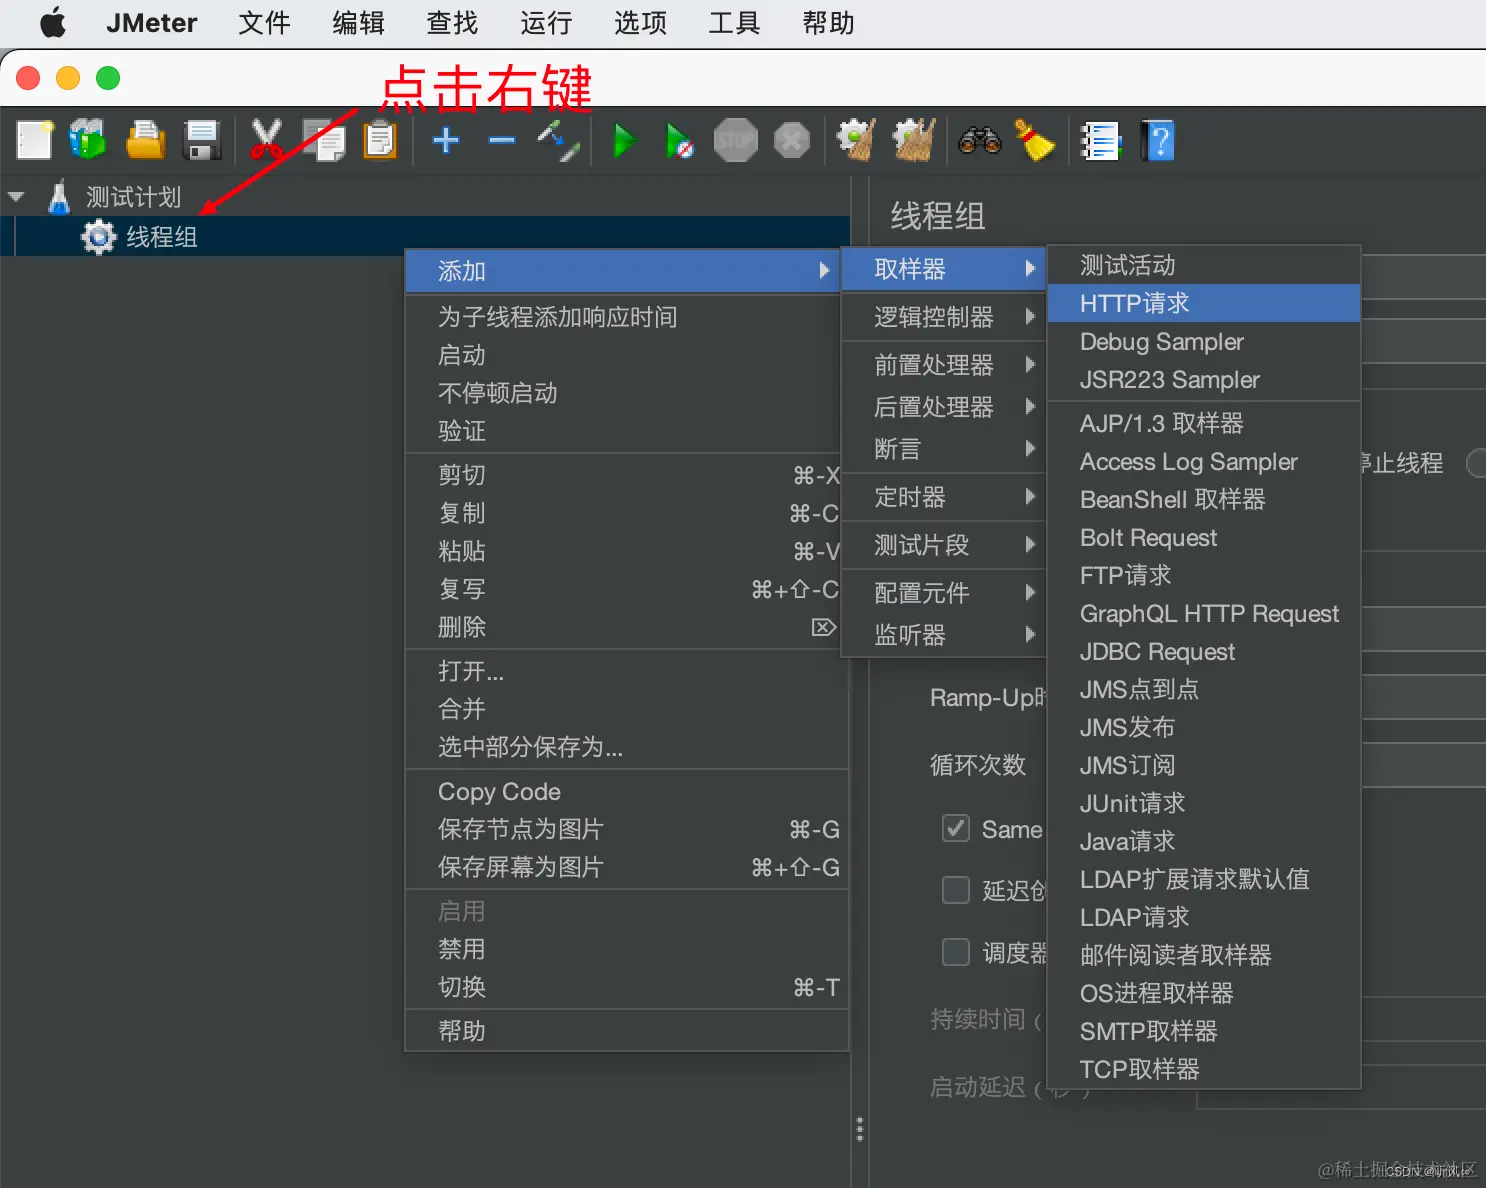Screen dimensions: 1486x1188
Task: Click the minus Collapse all icon
Action: tap(502, 140)
